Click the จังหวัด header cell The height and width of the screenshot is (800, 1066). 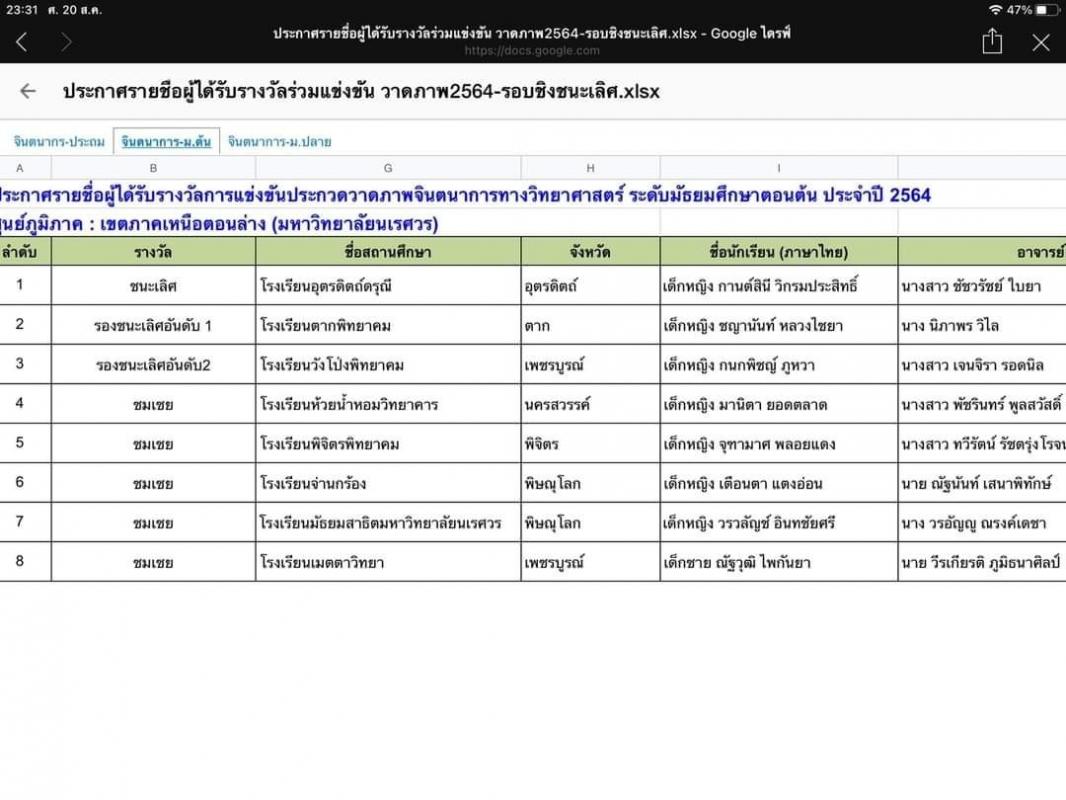tap(590, 251)
